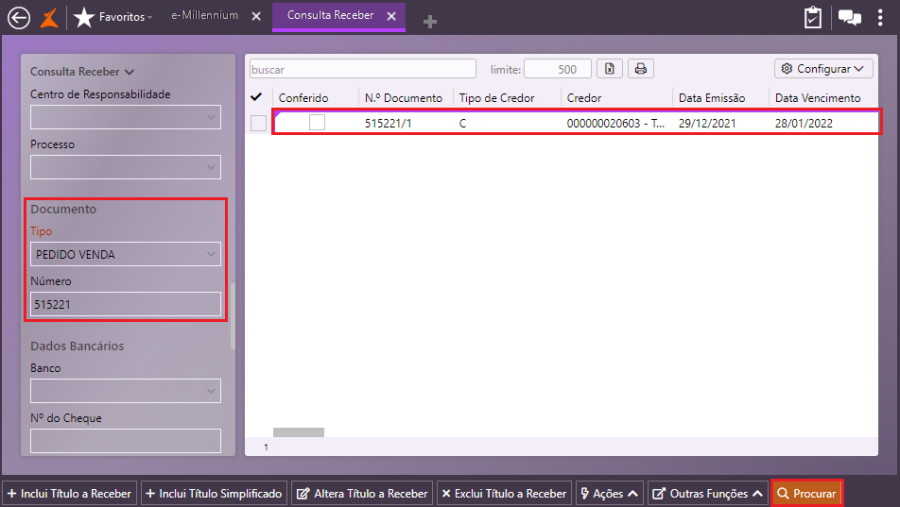Collapse the Consulta Receber panel header
Viewport: 900px width, 507px height.
click(x=82, y=72)
